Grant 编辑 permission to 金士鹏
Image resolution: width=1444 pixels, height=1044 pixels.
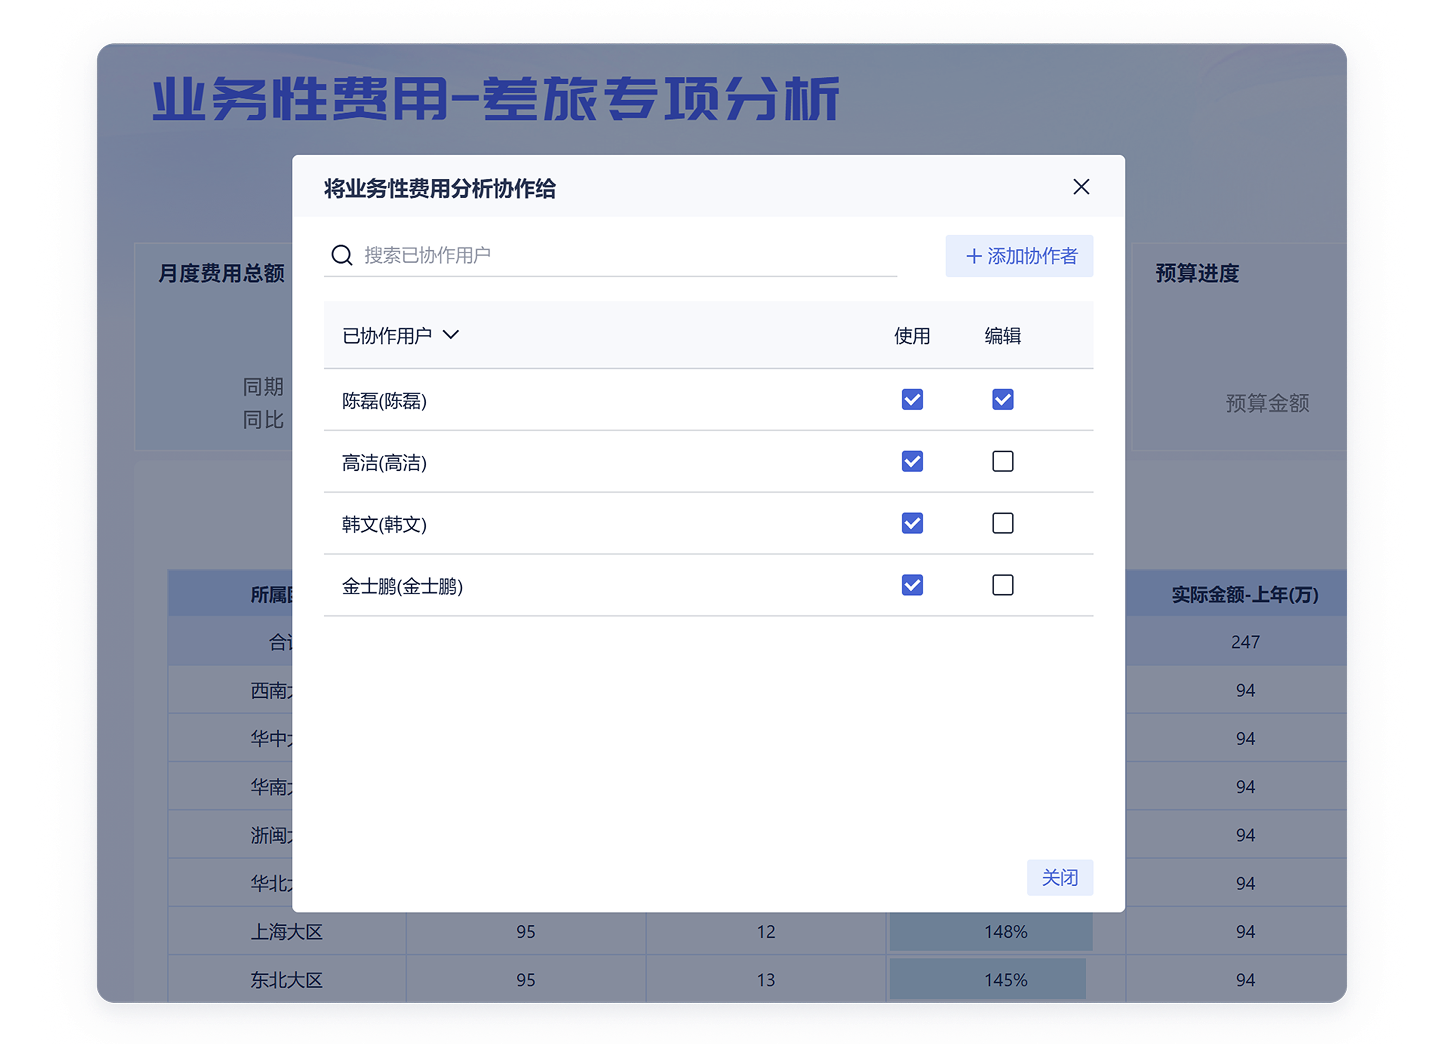pos(1002,586)
